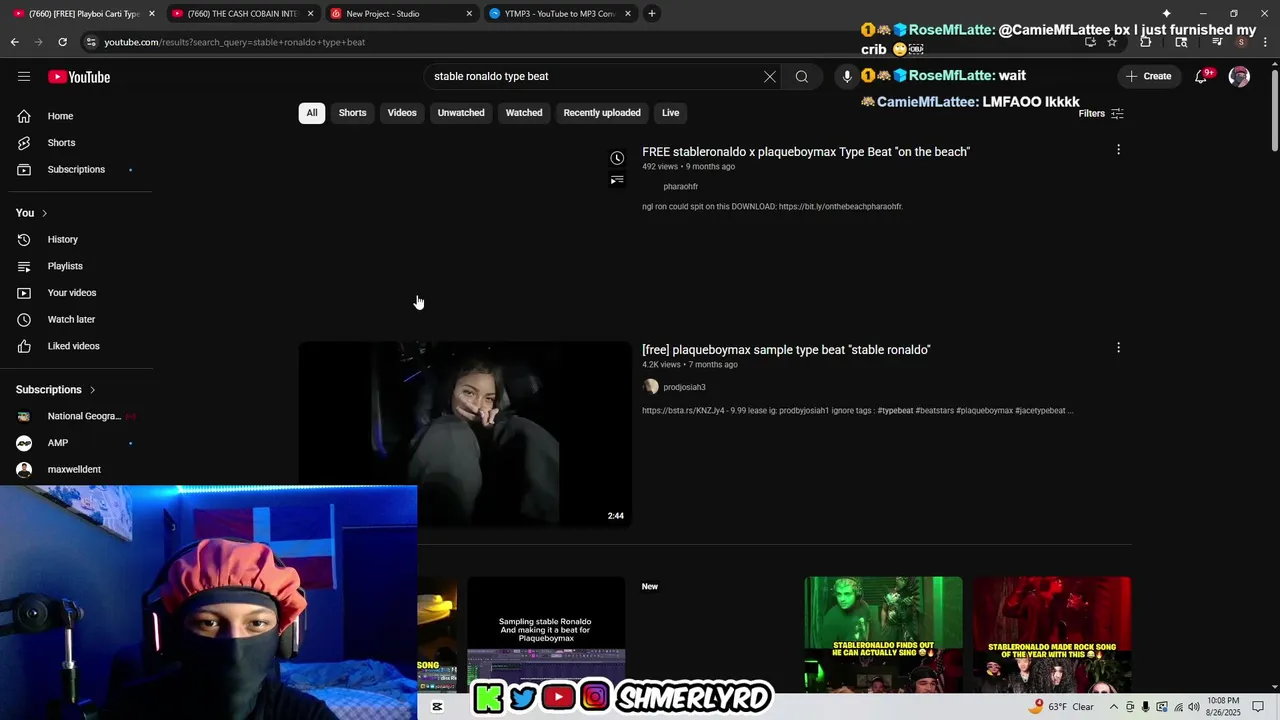The height and width of the screenshot is (720, 1280).
Task: Open more options for "on the beach" video
Action: coord(1118,150)
